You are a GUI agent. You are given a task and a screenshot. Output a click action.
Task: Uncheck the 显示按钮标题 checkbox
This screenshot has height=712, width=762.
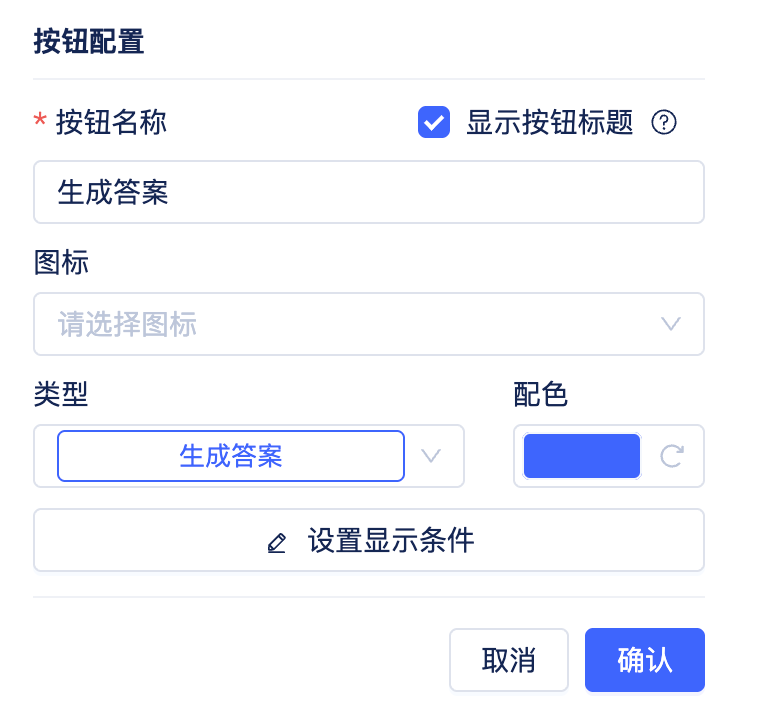[433, 122]
